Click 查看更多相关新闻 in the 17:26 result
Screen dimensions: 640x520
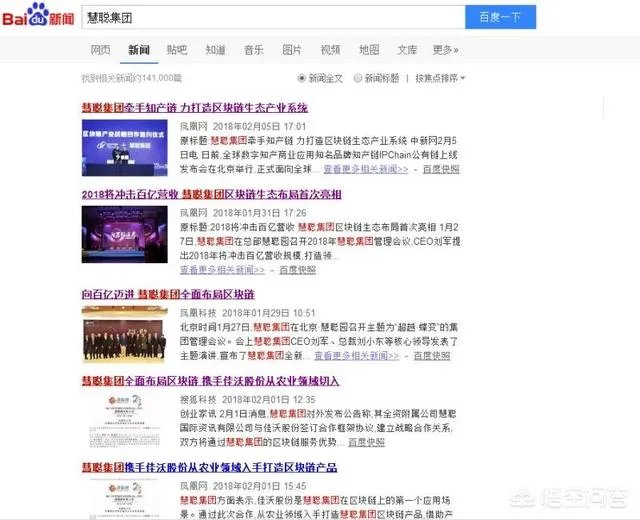coord(222,270)
